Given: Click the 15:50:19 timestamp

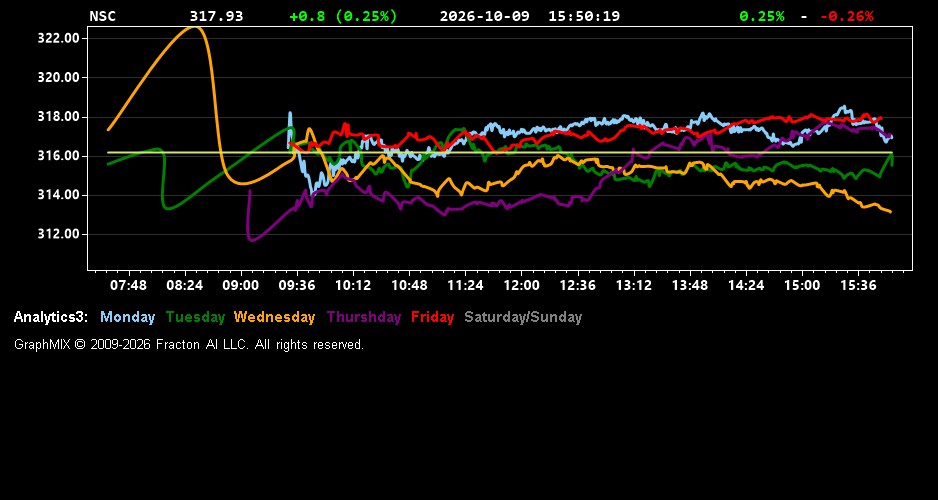Looking at the screenshot, I should [584, 16].
